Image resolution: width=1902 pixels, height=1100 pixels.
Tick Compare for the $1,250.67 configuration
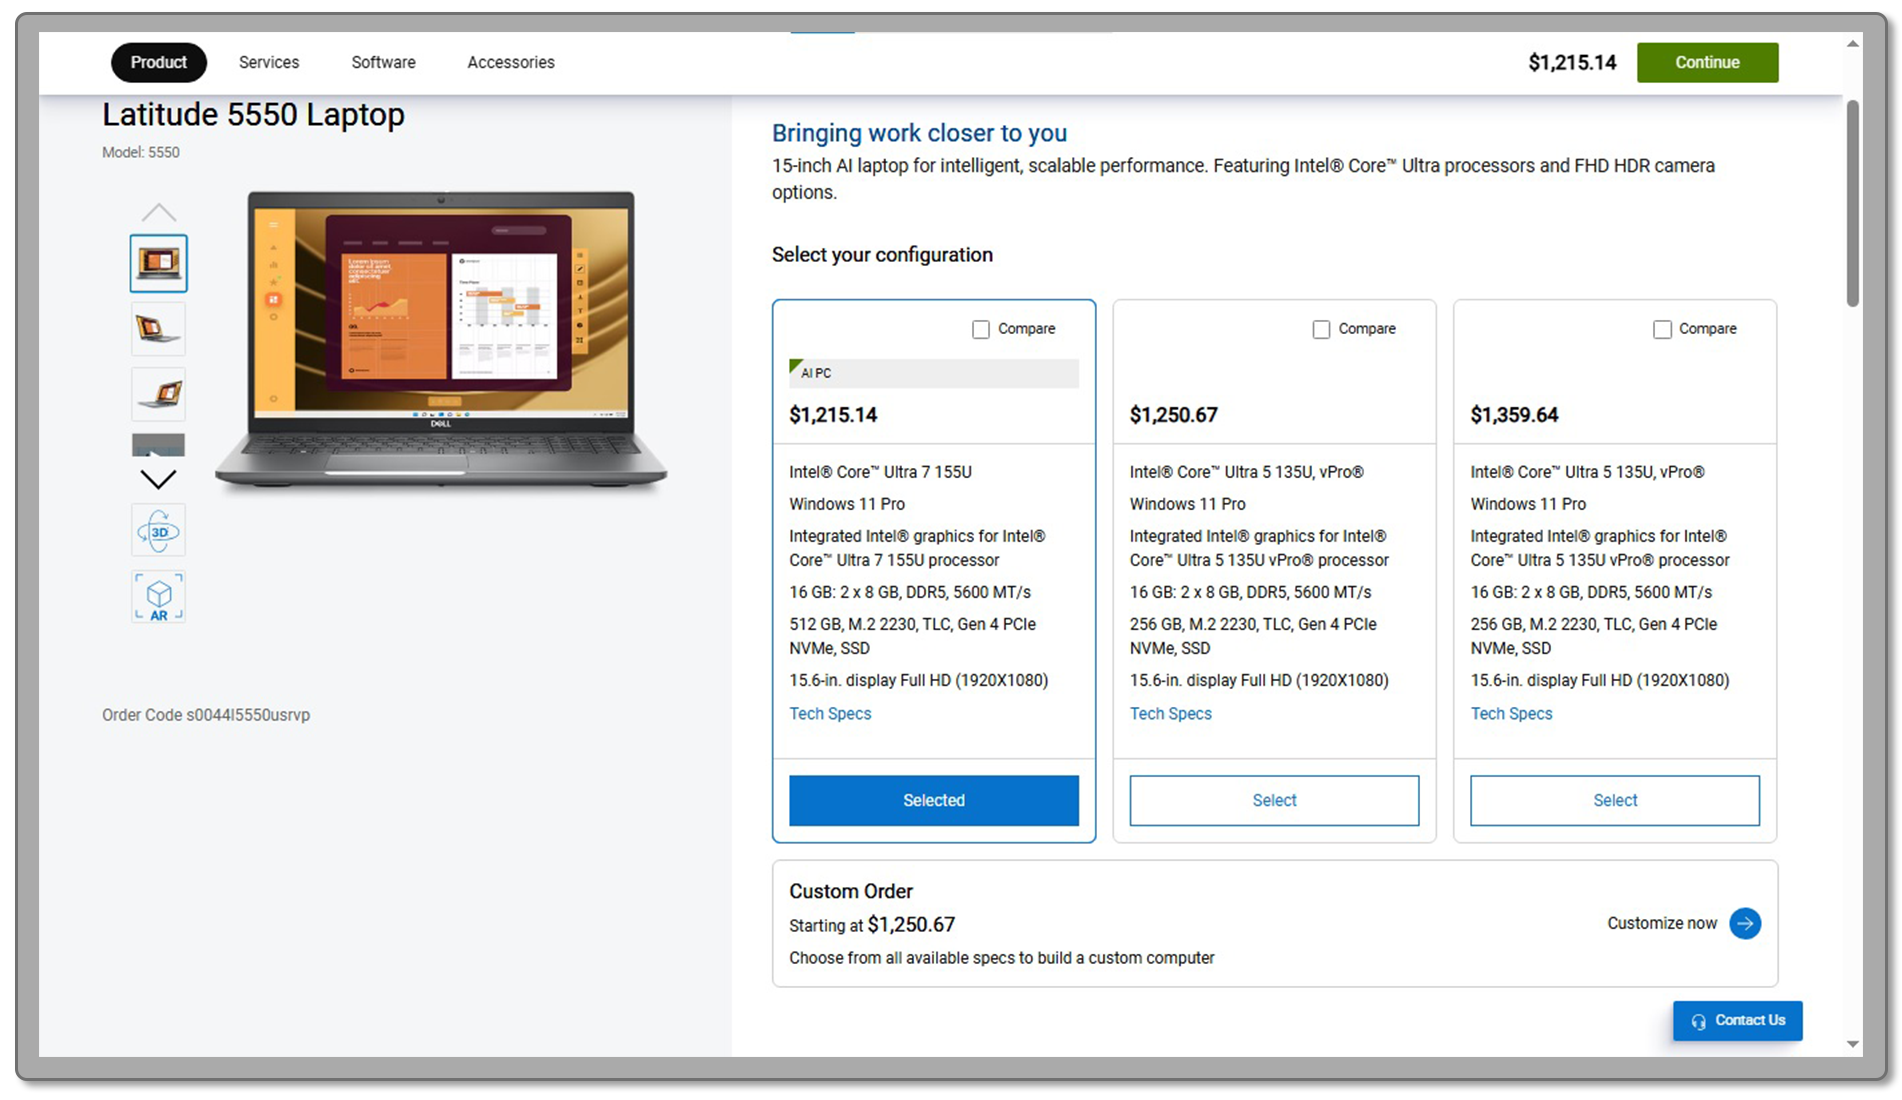(x=1321, y=329)
